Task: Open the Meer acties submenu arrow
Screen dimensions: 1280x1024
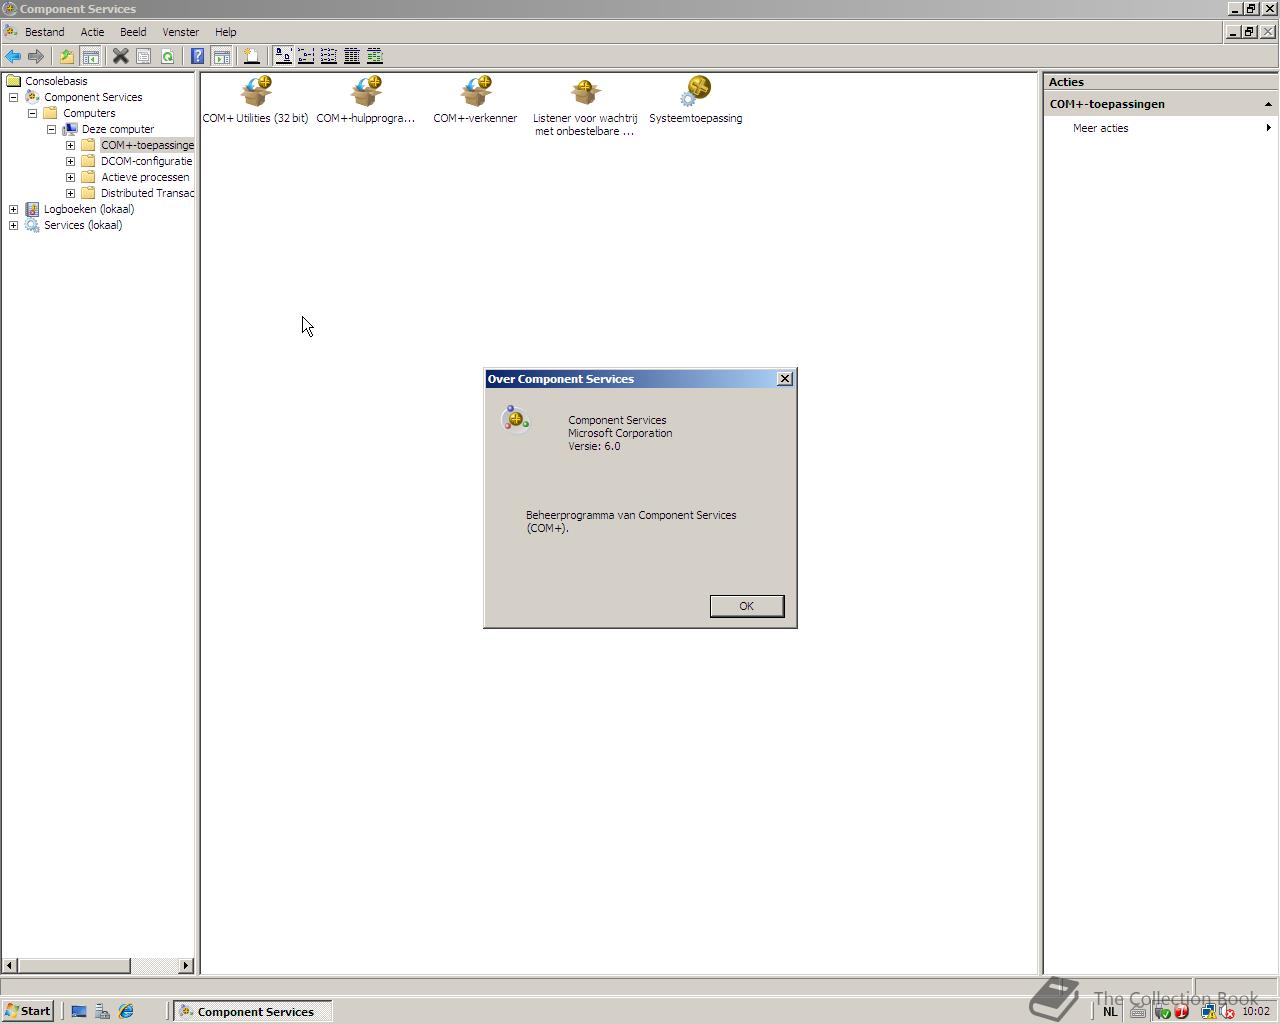Action: pos(1269,128)
